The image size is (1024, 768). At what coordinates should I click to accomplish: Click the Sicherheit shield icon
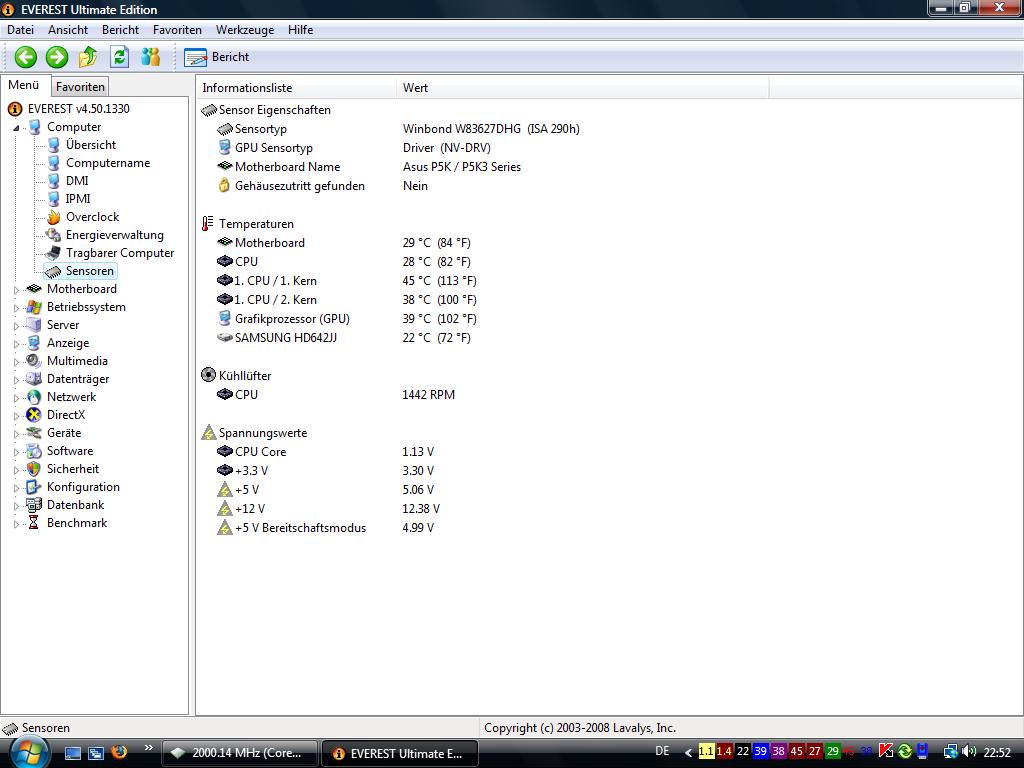click(x=34, y=470)
